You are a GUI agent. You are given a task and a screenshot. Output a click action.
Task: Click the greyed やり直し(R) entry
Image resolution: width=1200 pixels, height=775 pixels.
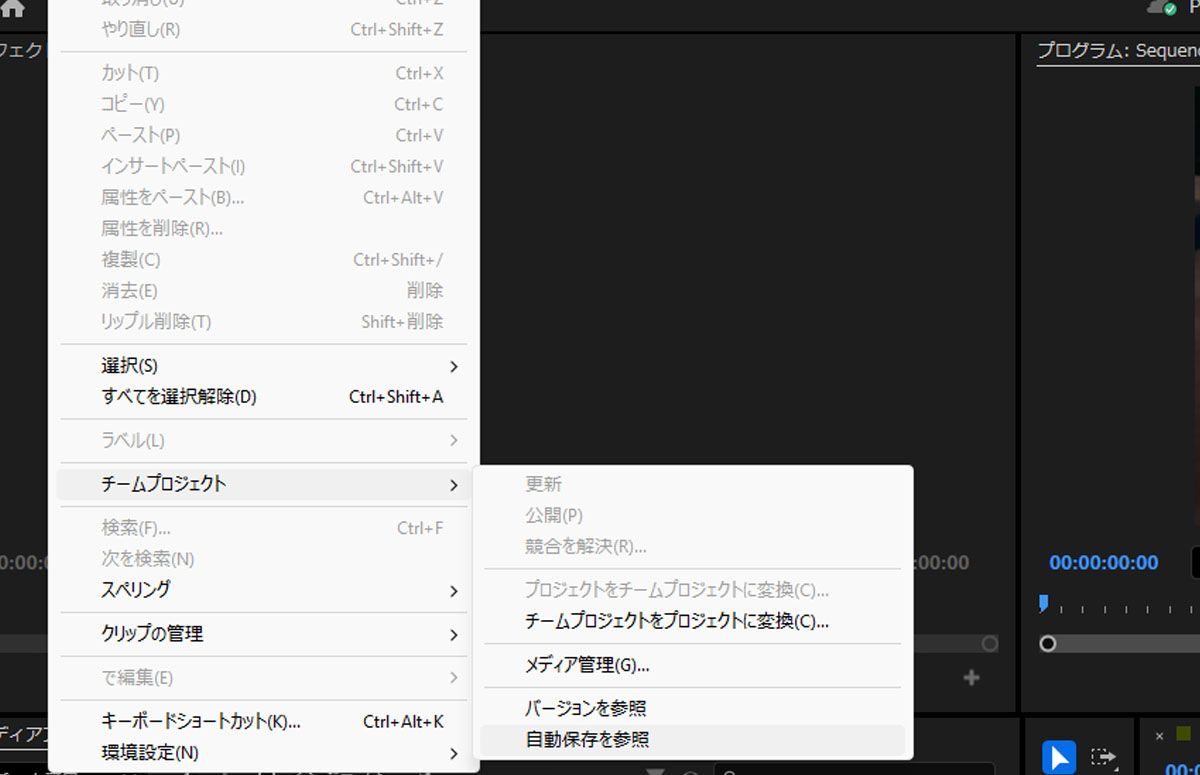tap(264, 30)
